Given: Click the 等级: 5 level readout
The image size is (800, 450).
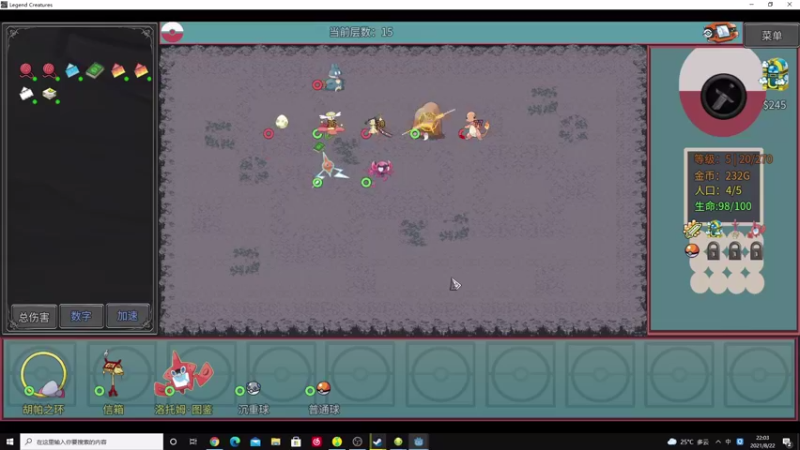Looking at the screenshot, I should 732,159.
